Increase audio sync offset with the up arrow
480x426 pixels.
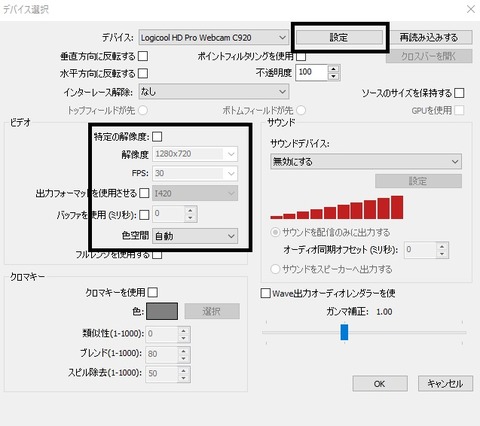[x=442, y=247]
